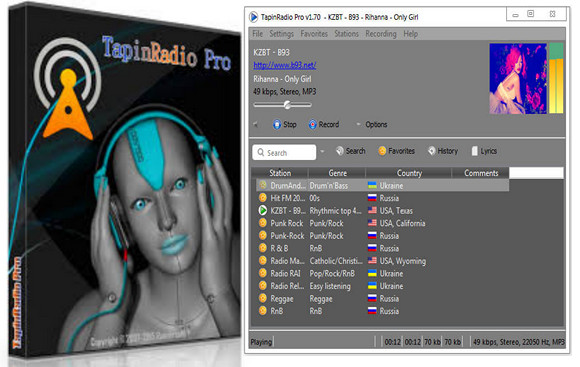580x367 pixels.
Task: Click the TapinRadio title bar app icon
Action: coord(253,17)
